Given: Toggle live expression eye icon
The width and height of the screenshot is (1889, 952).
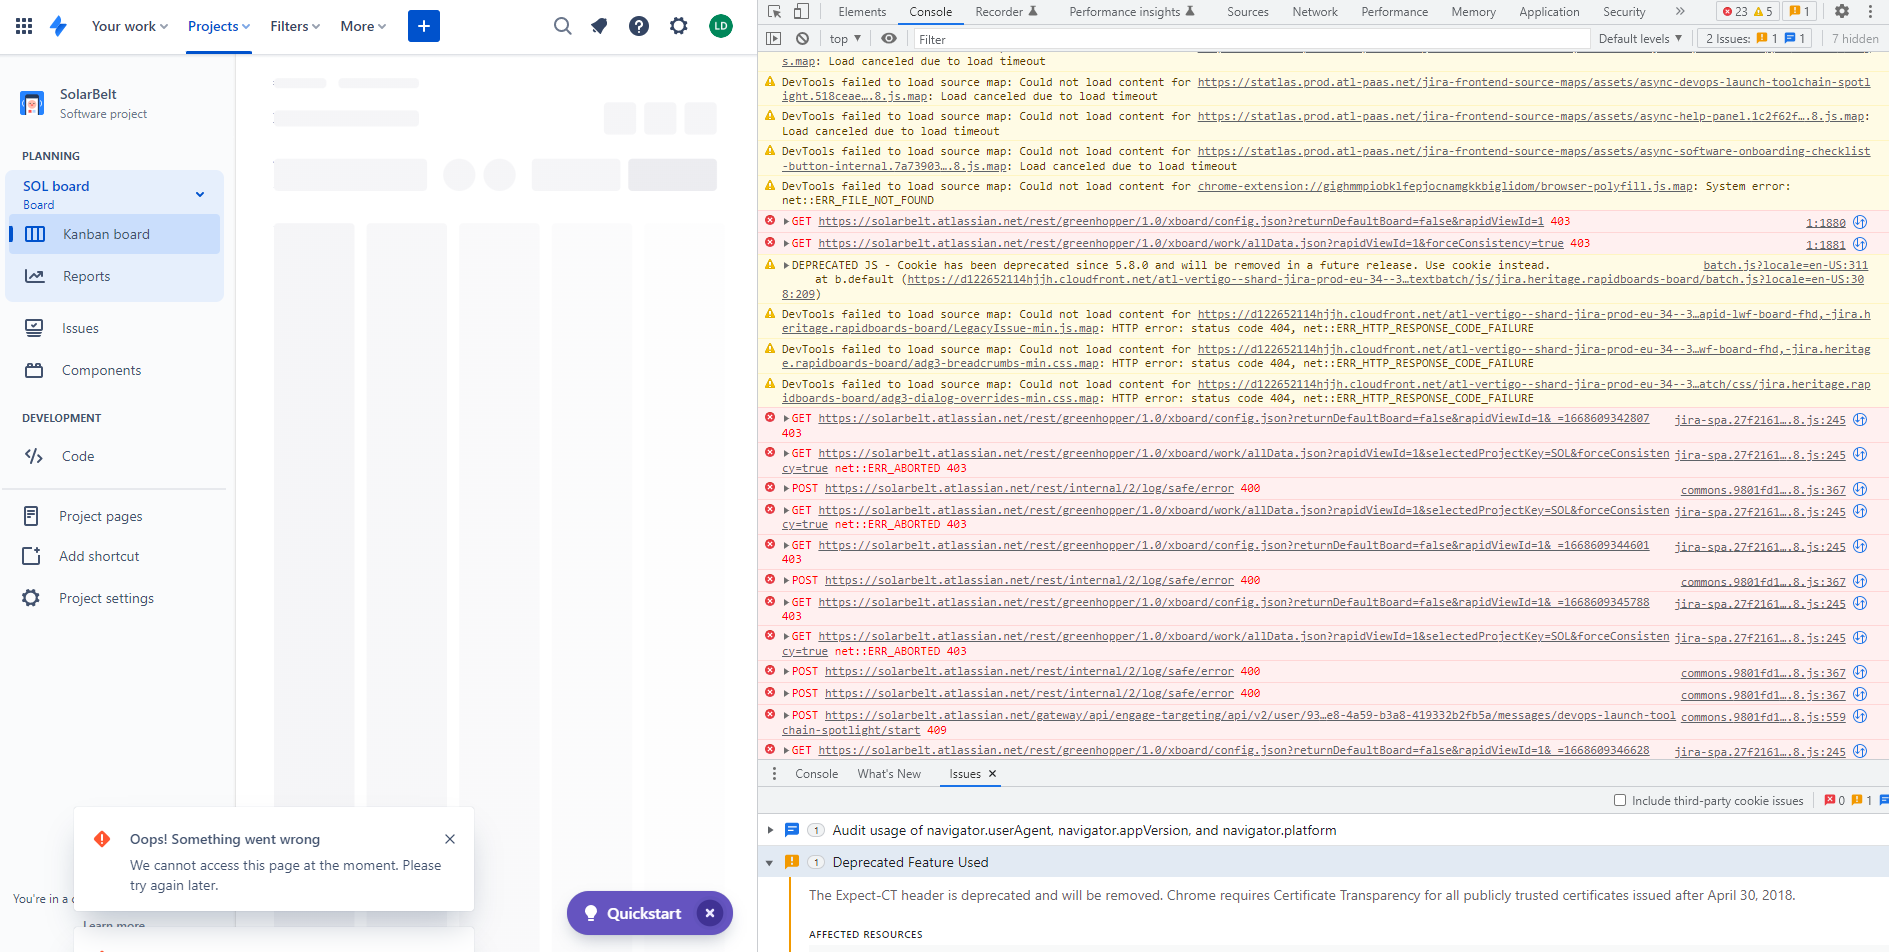Looking at the screenshot, I should [x=889, y=39].
